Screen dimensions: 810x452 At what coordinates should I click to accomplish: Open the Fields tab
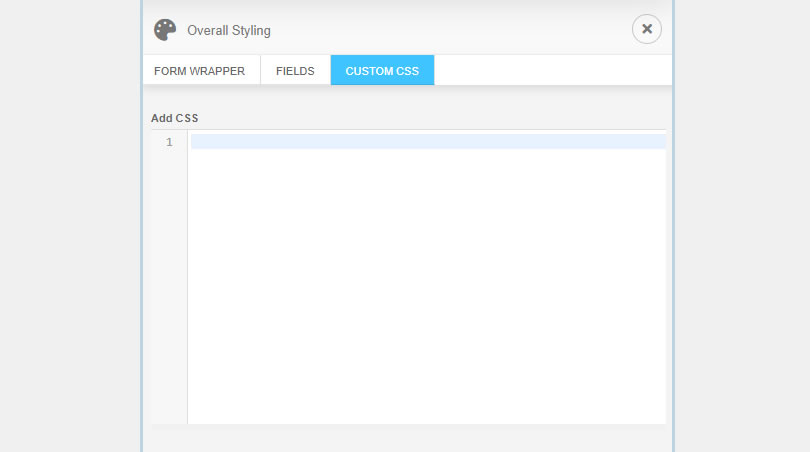[x=295, y=71]
